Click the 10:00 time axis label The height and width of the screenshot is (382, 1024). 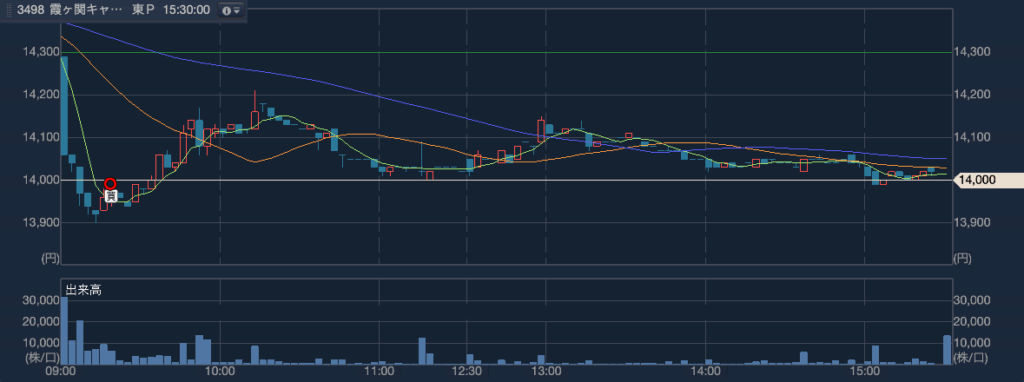coord(221,372)
